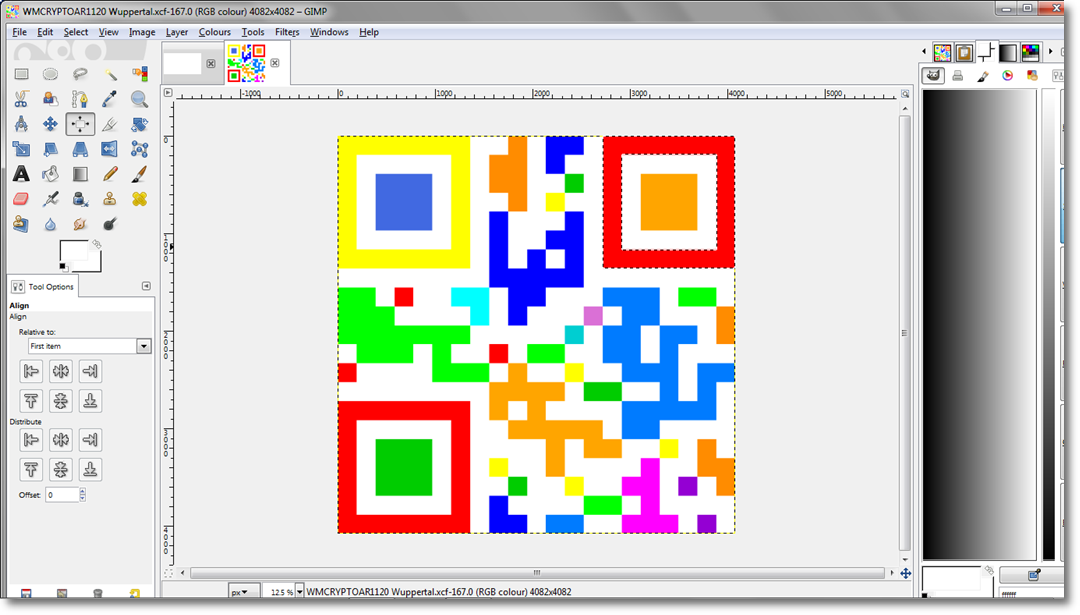The image size is (1080, 615).
Task: Open the image menu at ruler corner
Action: point(168,92)
